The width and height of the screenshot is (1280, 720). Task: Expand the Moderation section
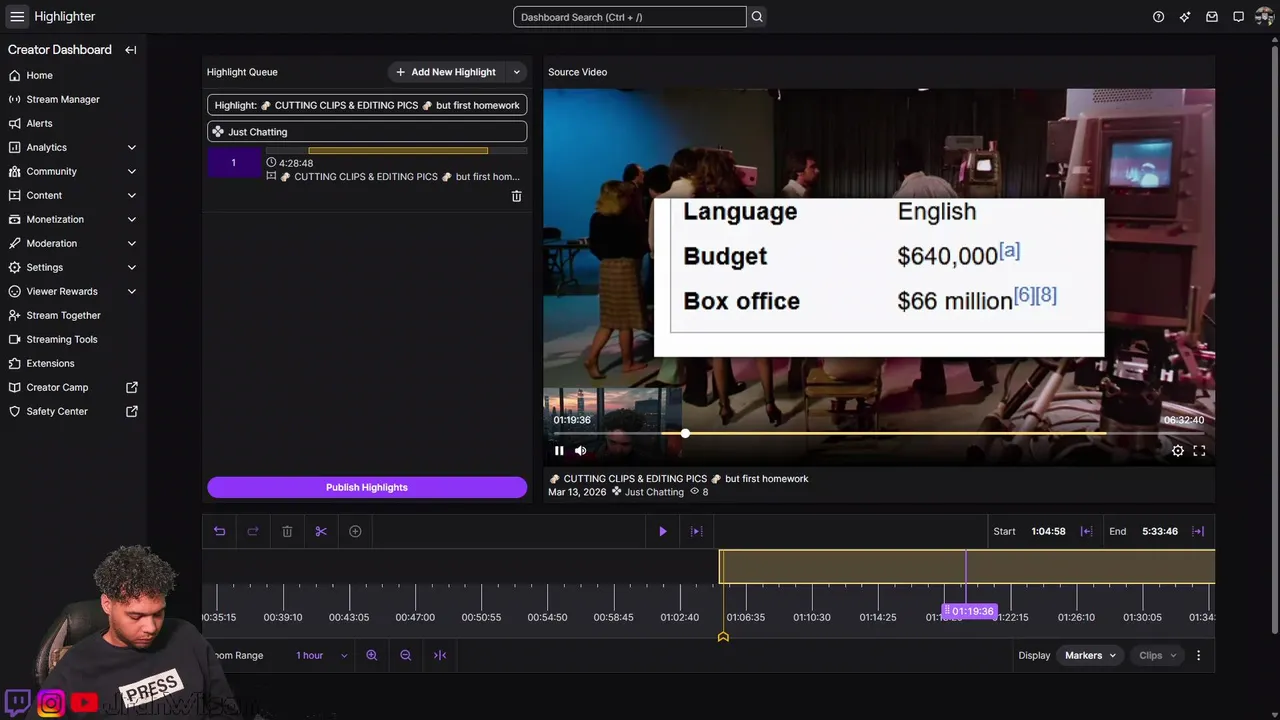click(x=132, y=243)
